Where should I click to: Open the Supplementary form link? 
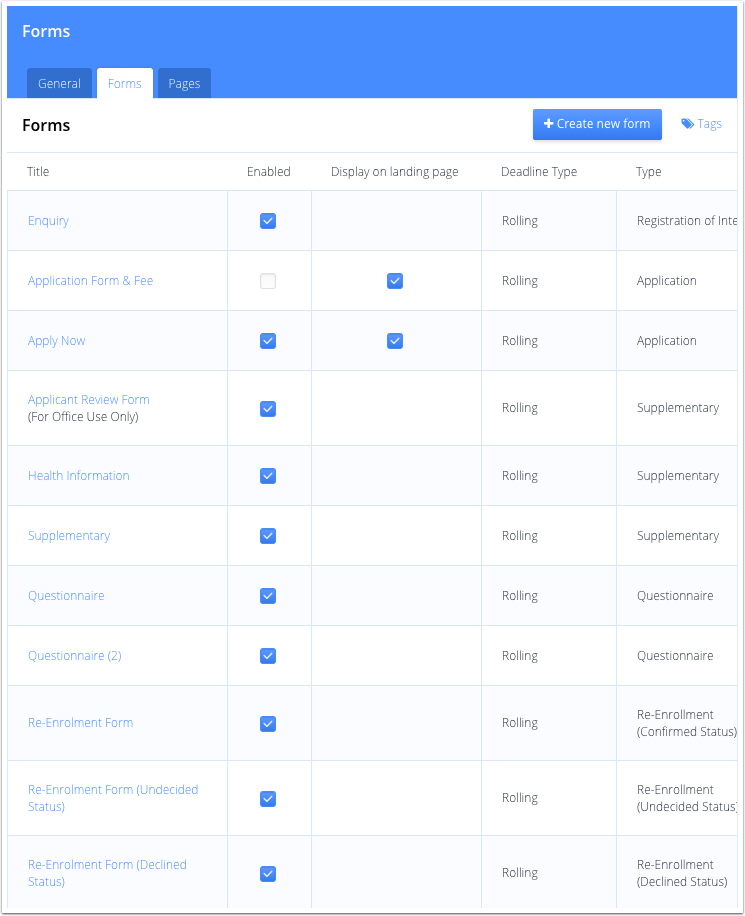click(69, 536)
